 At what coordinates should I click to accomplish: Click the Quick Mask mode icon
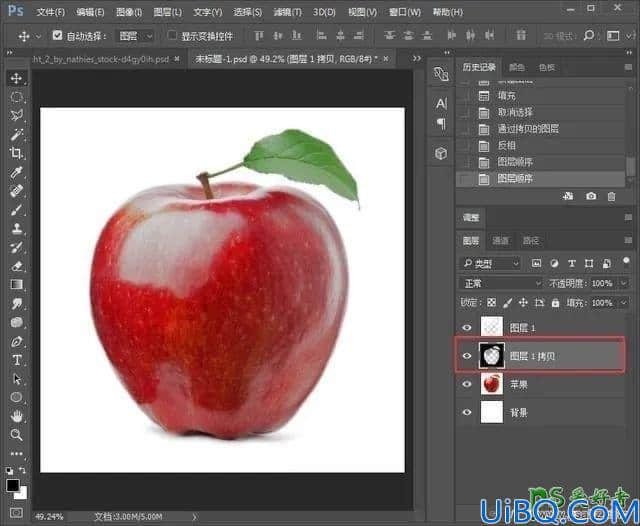click(16, 513)
